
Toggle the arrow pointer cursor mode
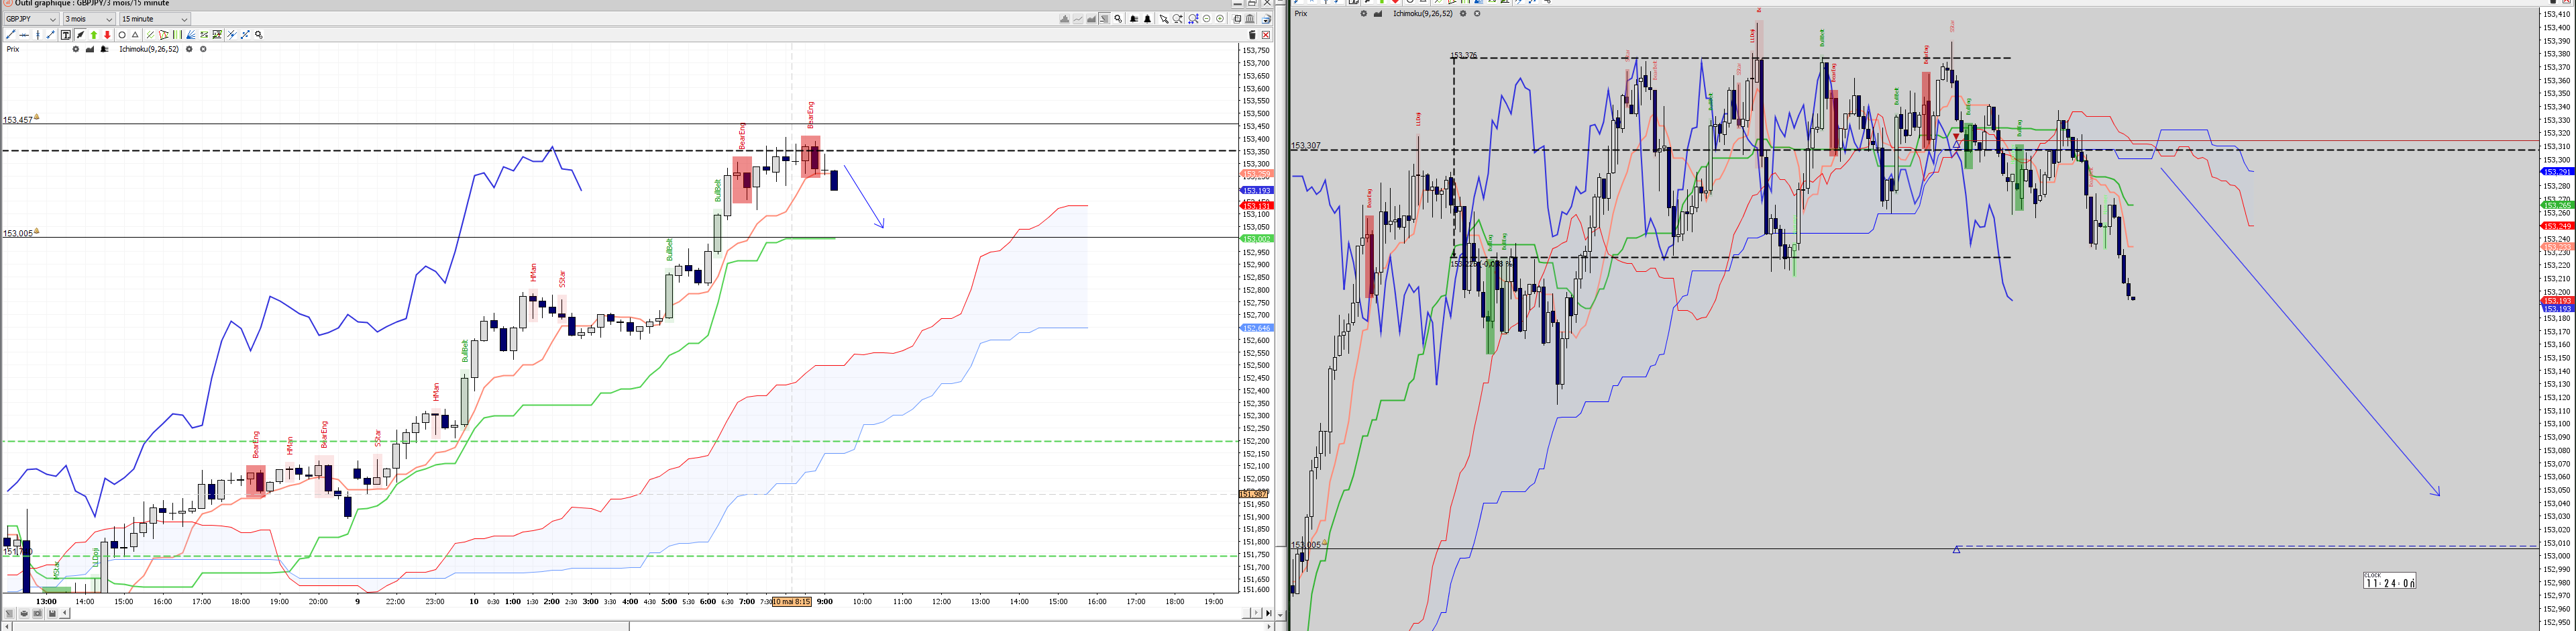1164,19
